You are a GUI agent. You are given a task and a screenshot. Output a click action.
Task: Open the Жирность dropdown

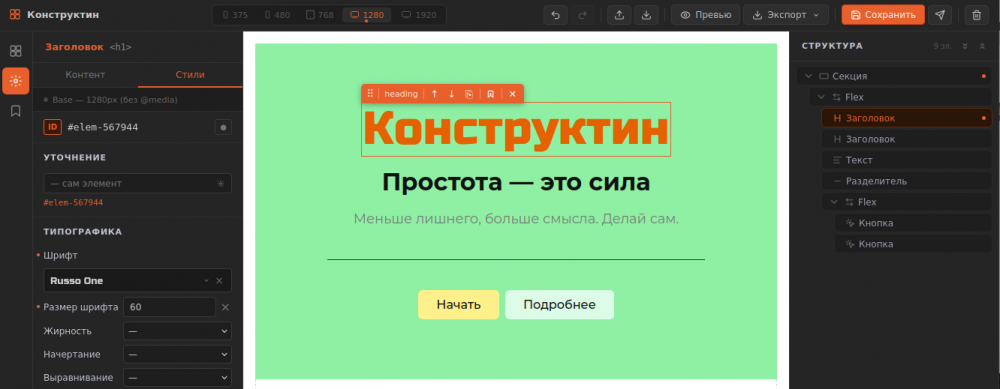tap(177, 331)
